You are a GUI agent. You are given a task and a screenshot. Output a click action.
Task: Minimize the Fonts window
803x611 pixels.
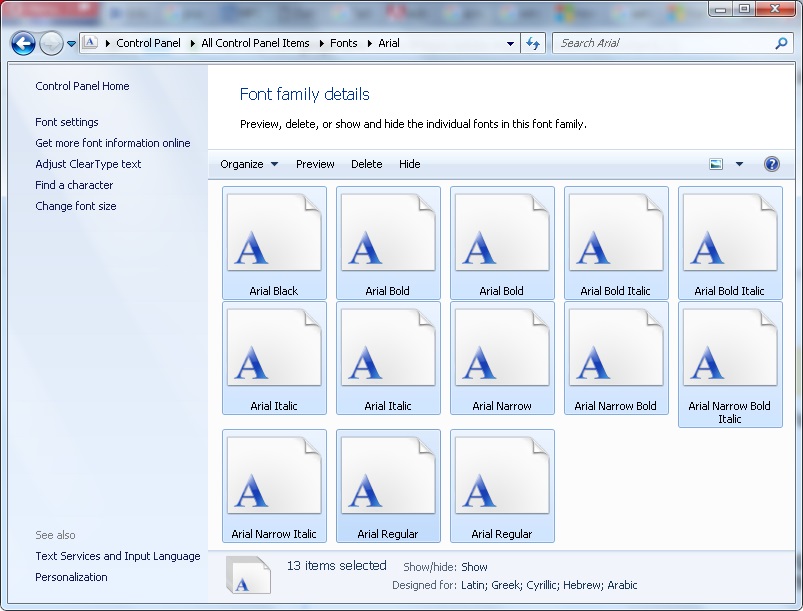click(721, 9)
